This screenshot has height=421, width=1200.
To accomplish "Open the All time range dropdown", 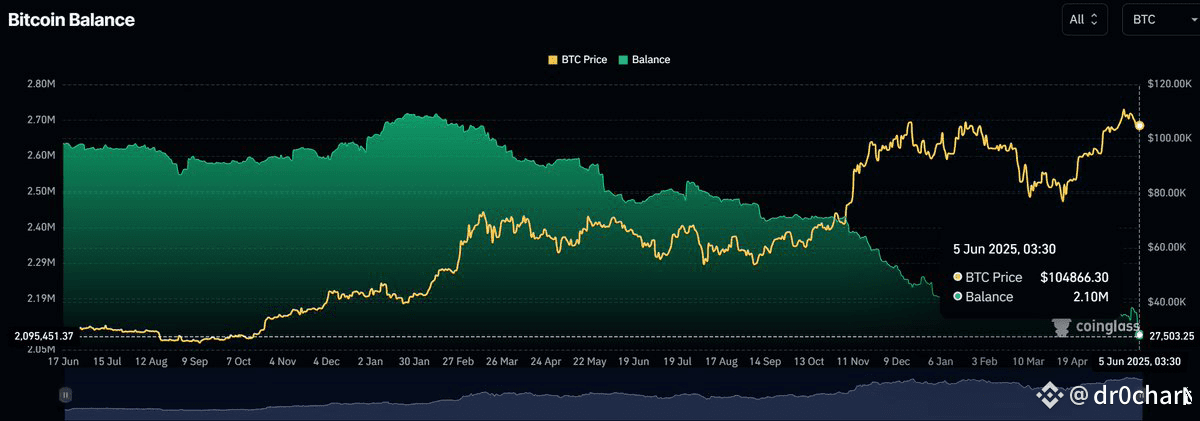I will click(1085, 18).
